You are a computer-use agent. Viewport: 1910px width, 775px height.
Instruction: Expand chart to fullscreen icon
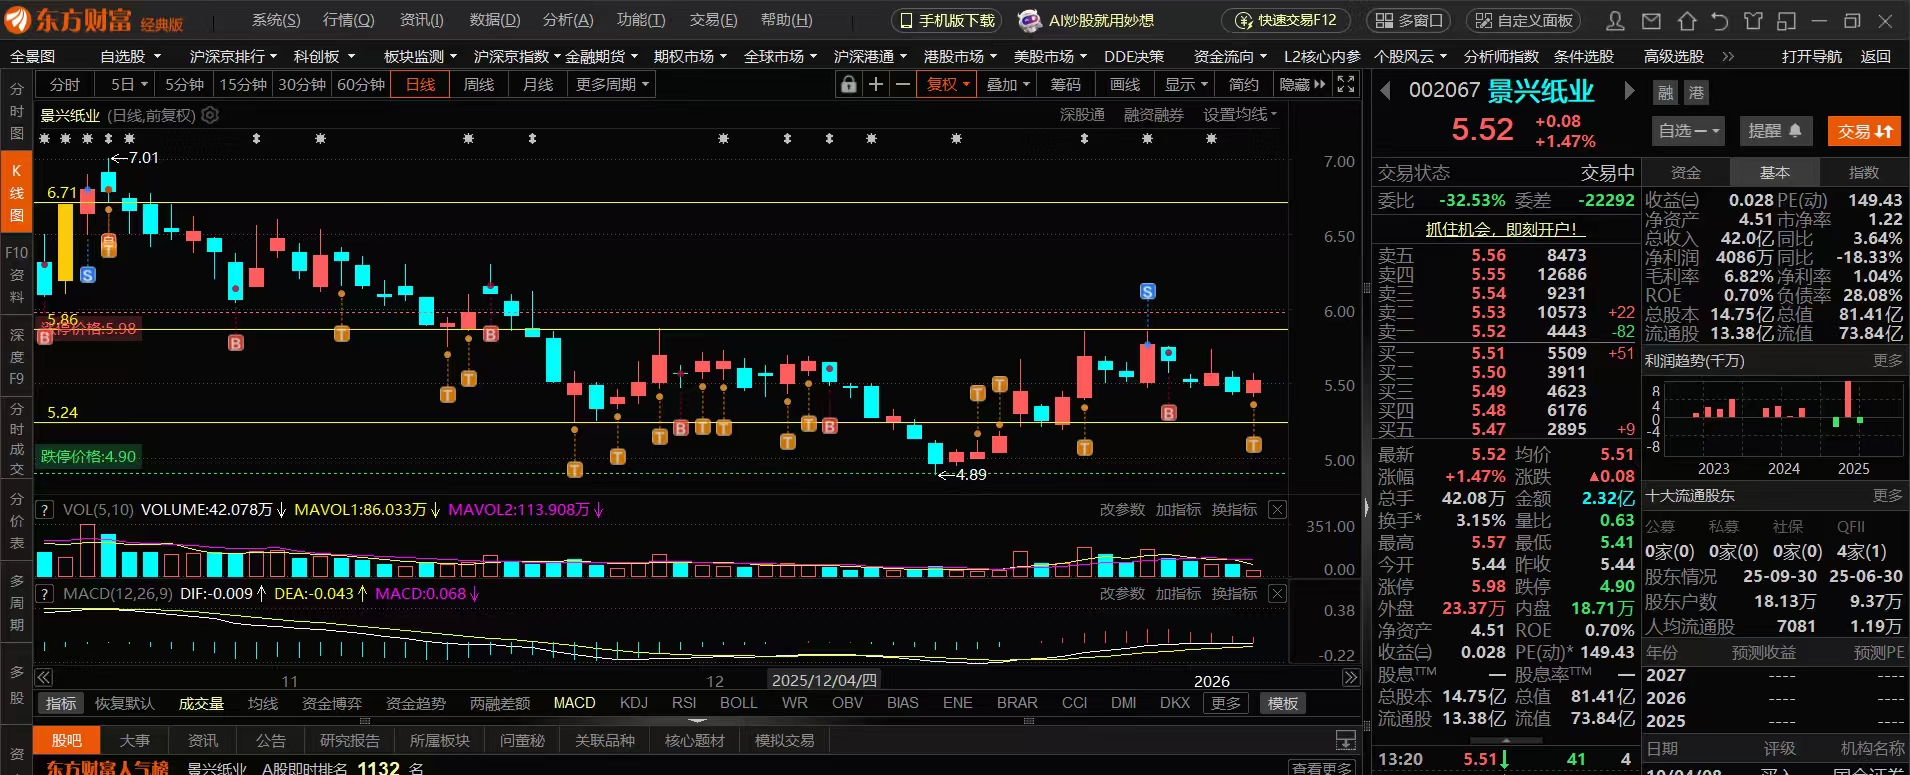(1346, 85)
